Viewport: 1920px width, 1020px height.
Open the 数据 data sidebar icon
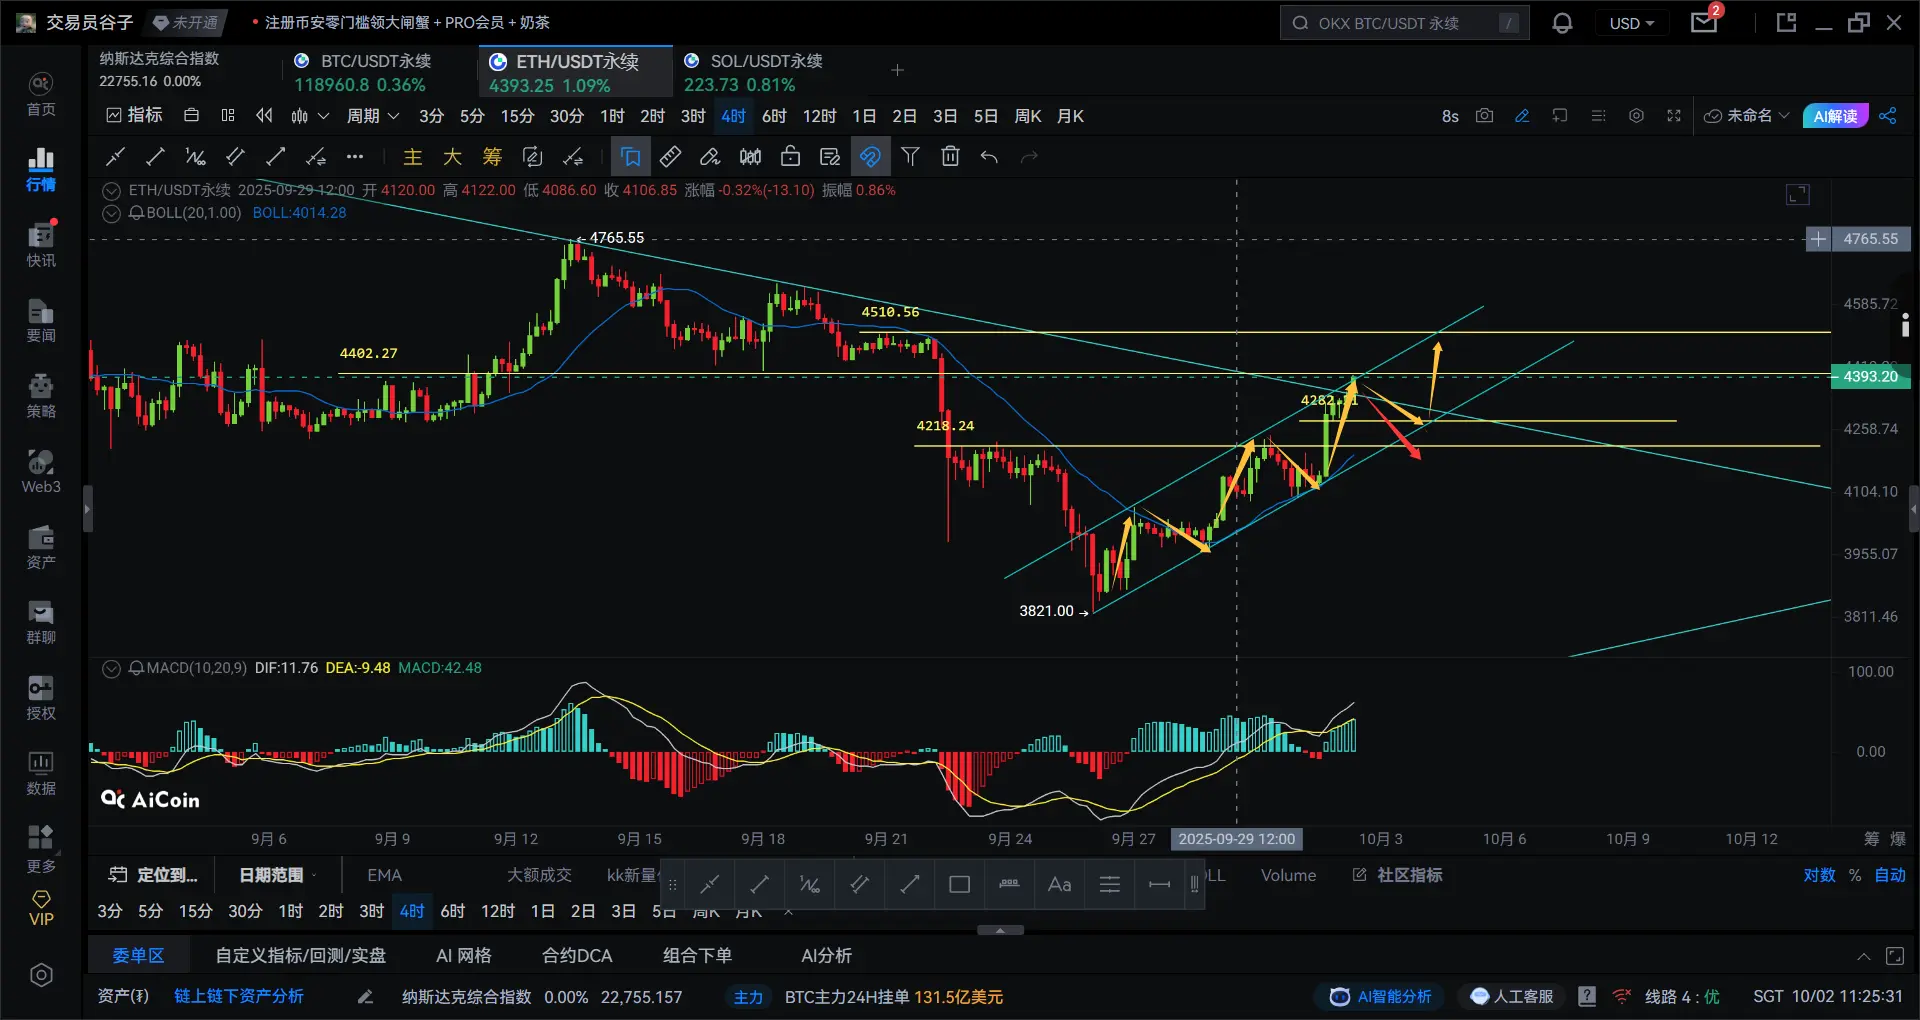pyautogui.click(x=41, y=774)
